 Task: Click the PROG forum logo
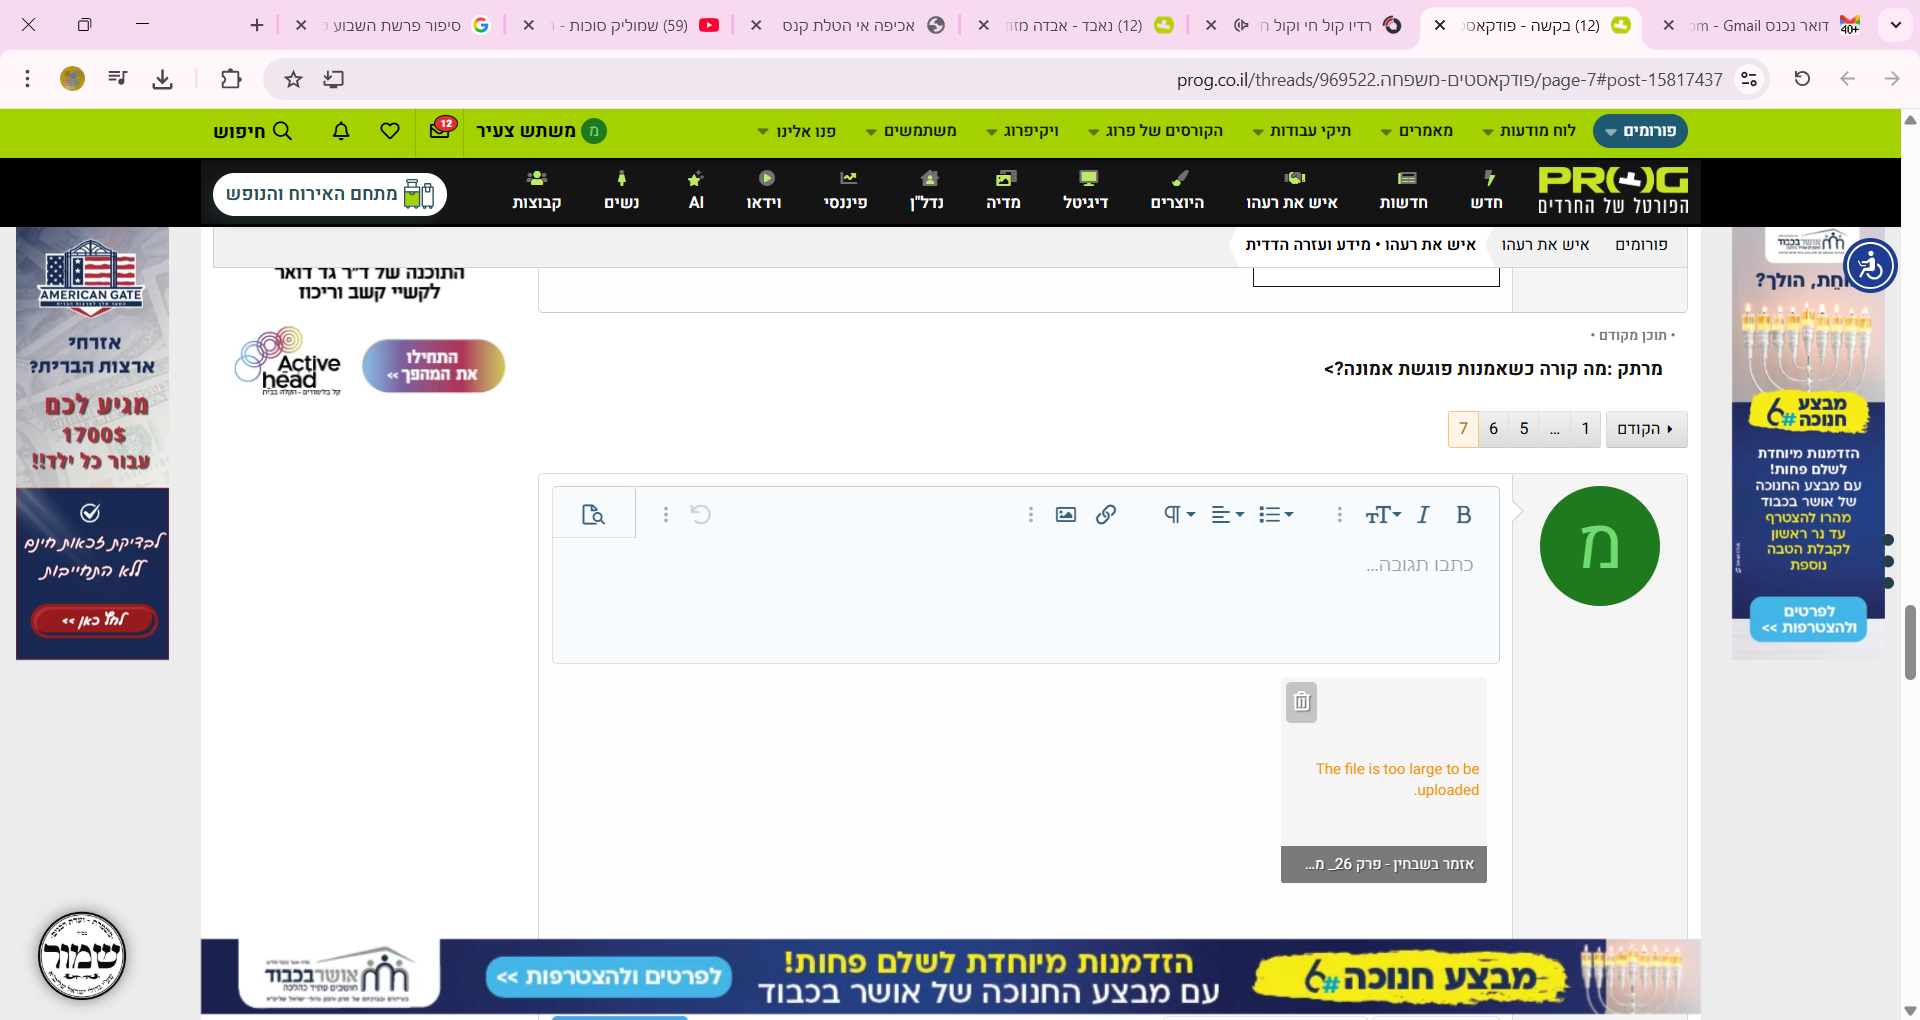[1613, 191]
